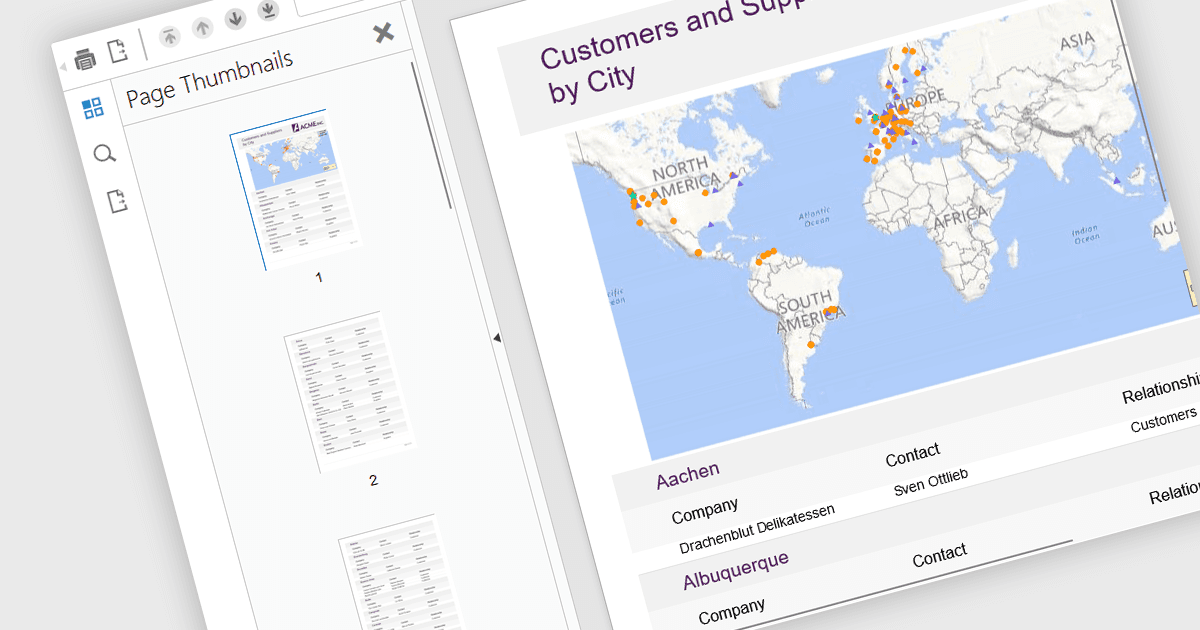1200x630 pixels.
Task: Click 'Drachenblut Delikatessen' company cell
Action: (756, 529)
